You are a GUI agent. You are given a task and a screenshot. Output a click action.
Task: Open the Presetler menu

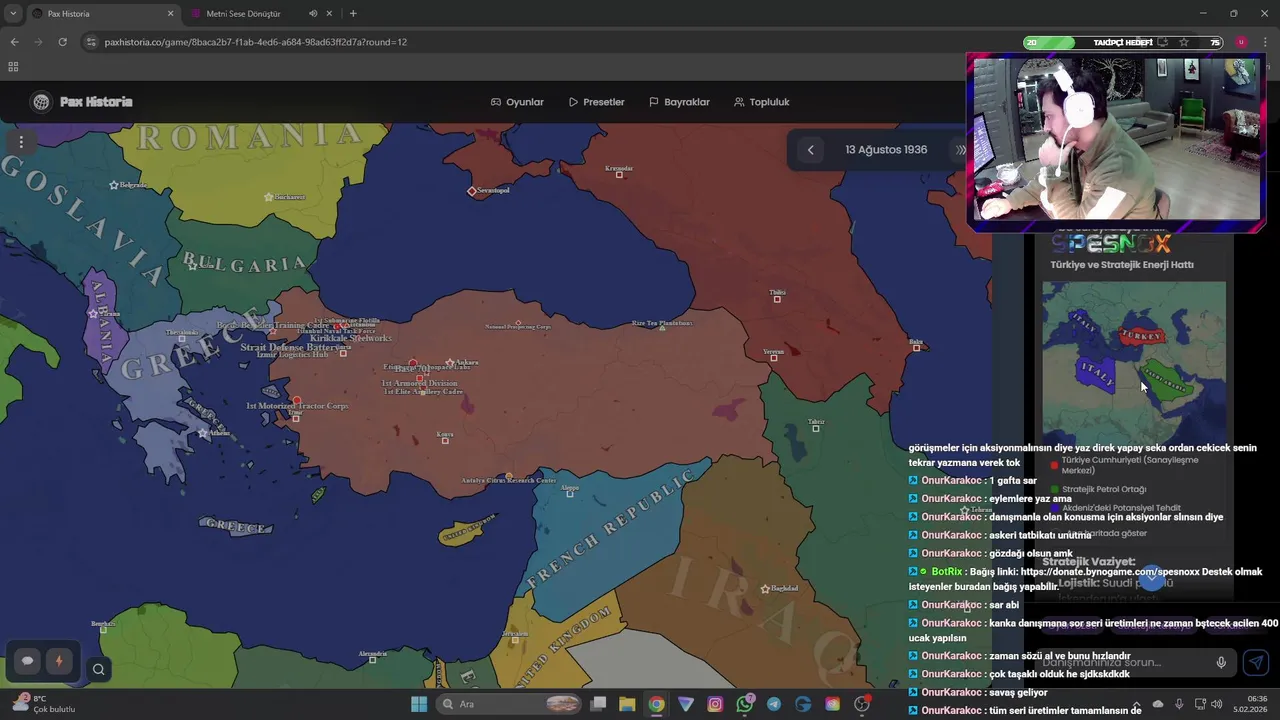(x=596, y=102)
